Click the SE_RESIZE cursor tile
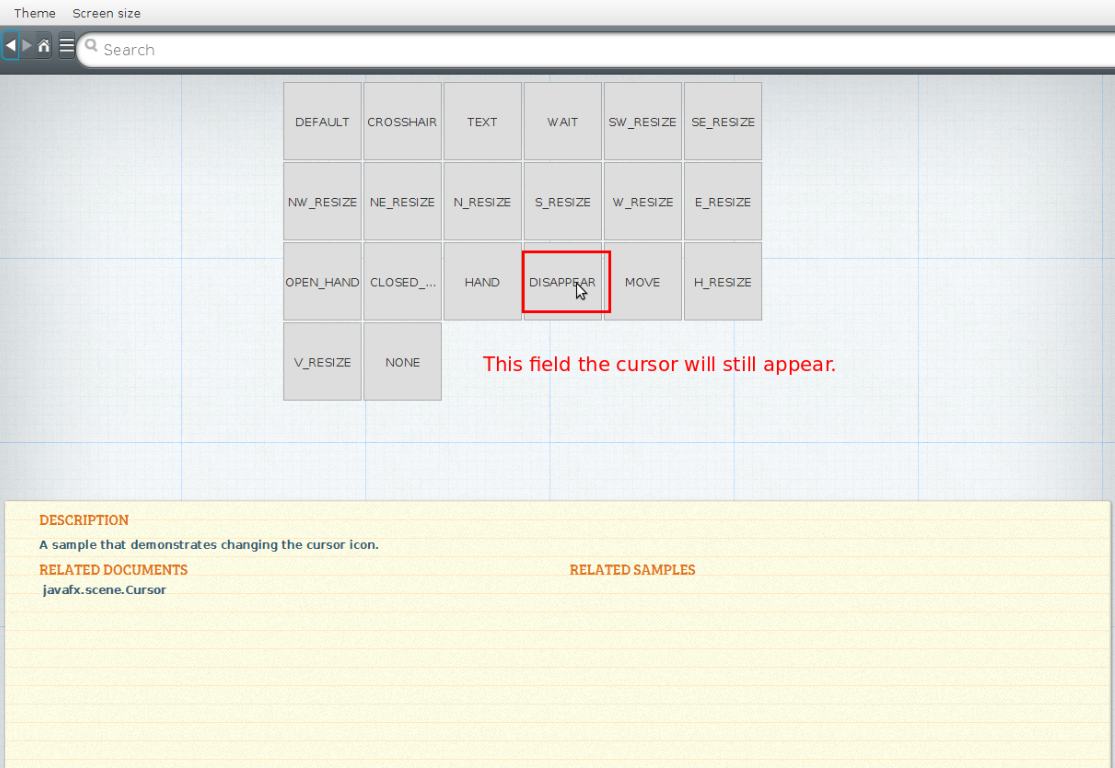The height and width of the screenshot is (768, 1115). pyautogui.click(x=722, y=121)
